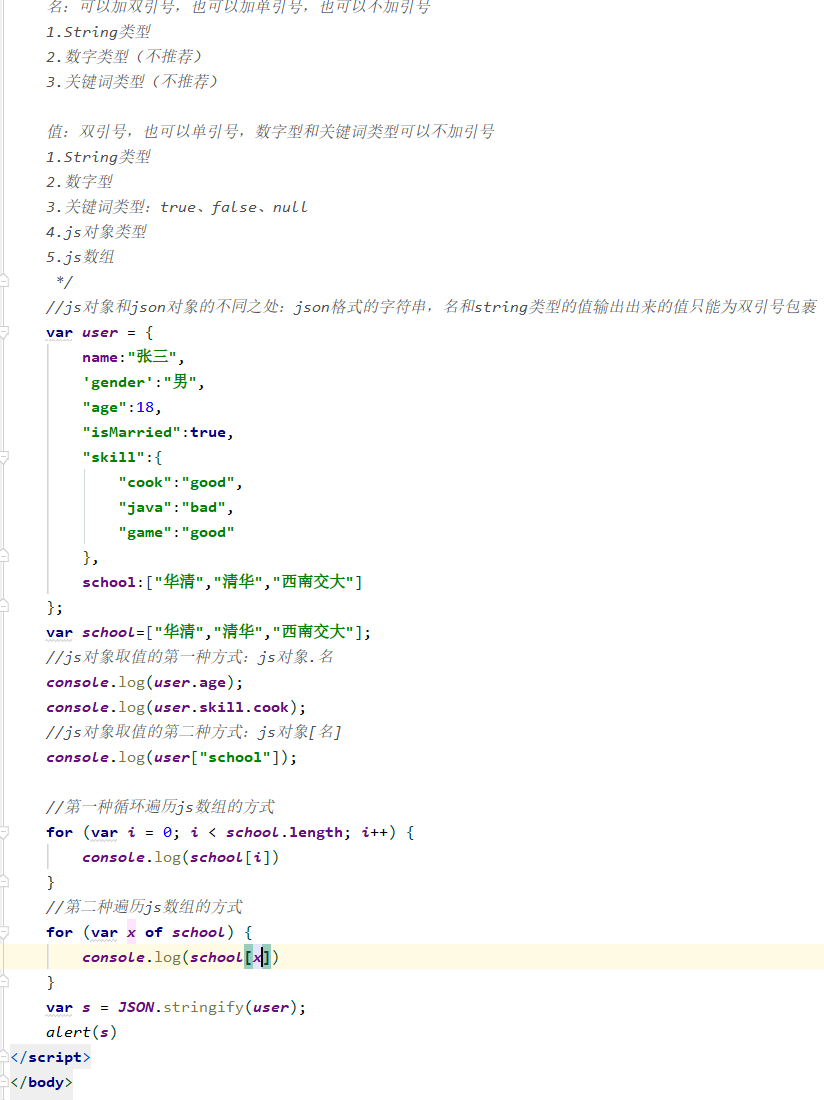Click the comment line '2.数字型'

[x=79, y=182]
